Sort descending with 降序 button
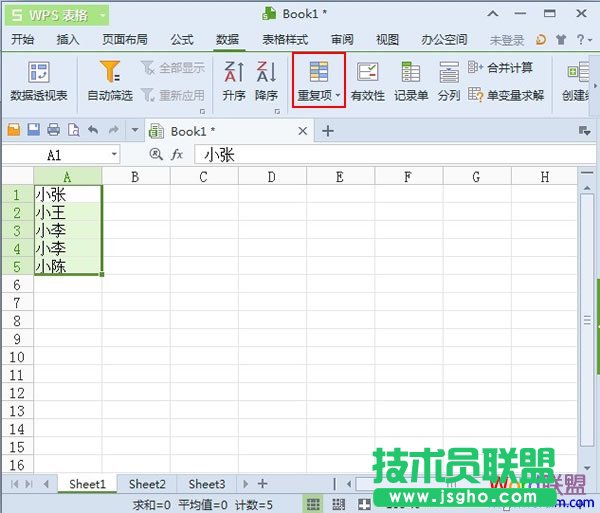600x513 pixels. [x=266, y=81]
